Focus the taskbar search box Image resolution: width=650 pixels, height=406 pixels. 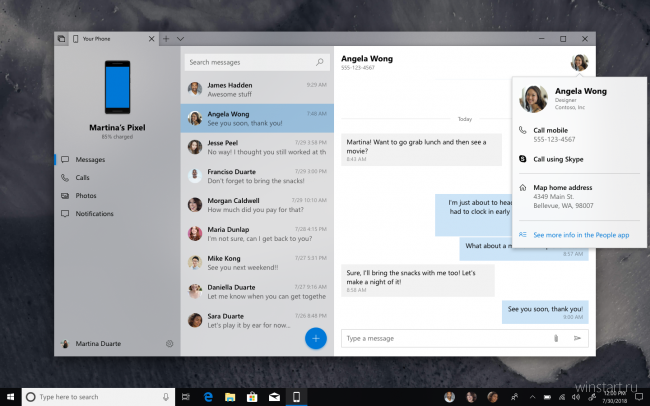pyautogui.click(x=98, y=397)
